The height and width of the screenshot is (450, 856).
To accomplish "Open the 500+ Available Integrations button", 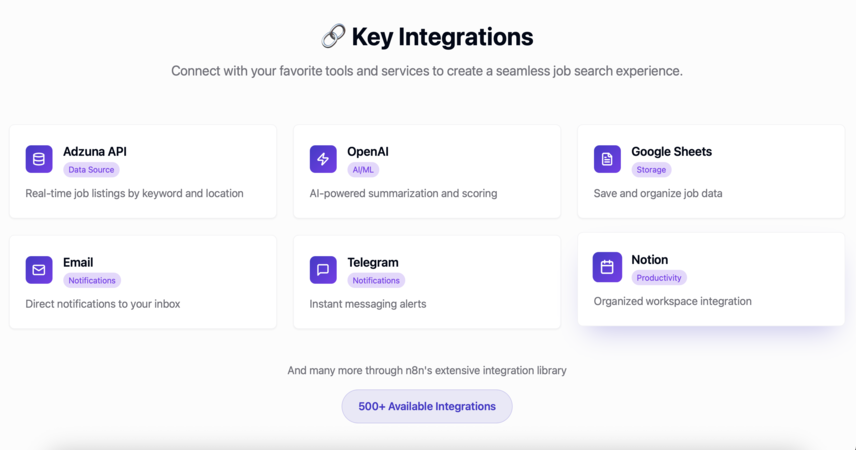I will coord(427,406).
